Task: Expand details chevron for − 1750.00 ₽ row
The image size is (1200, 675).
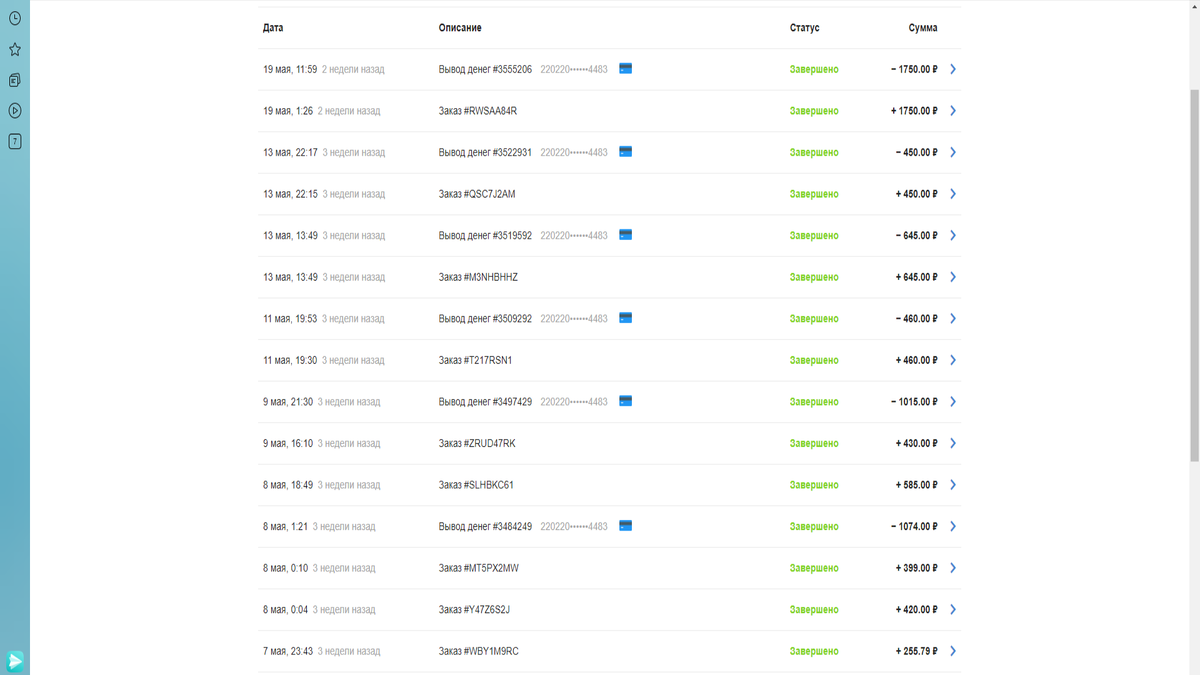Action: pyautogui.click(x=953, y=69)
